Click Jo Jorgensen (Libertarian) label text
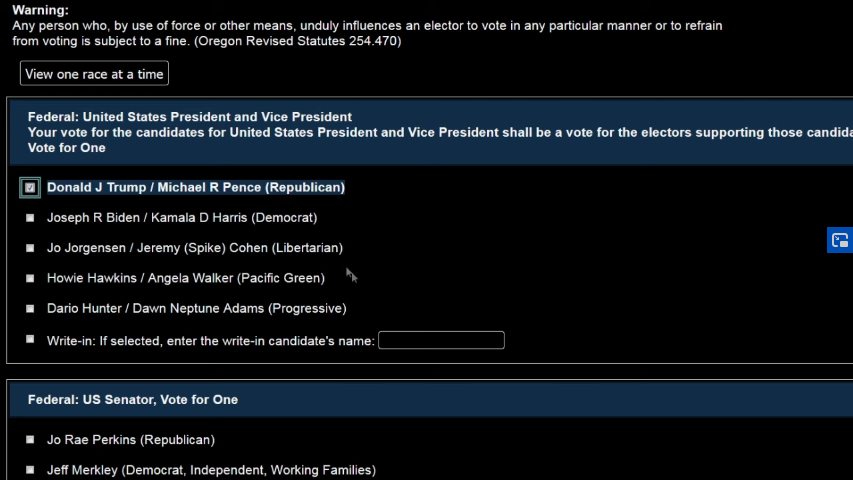The image size is (853, 480). pyautogui.click(x=195, y=248)
